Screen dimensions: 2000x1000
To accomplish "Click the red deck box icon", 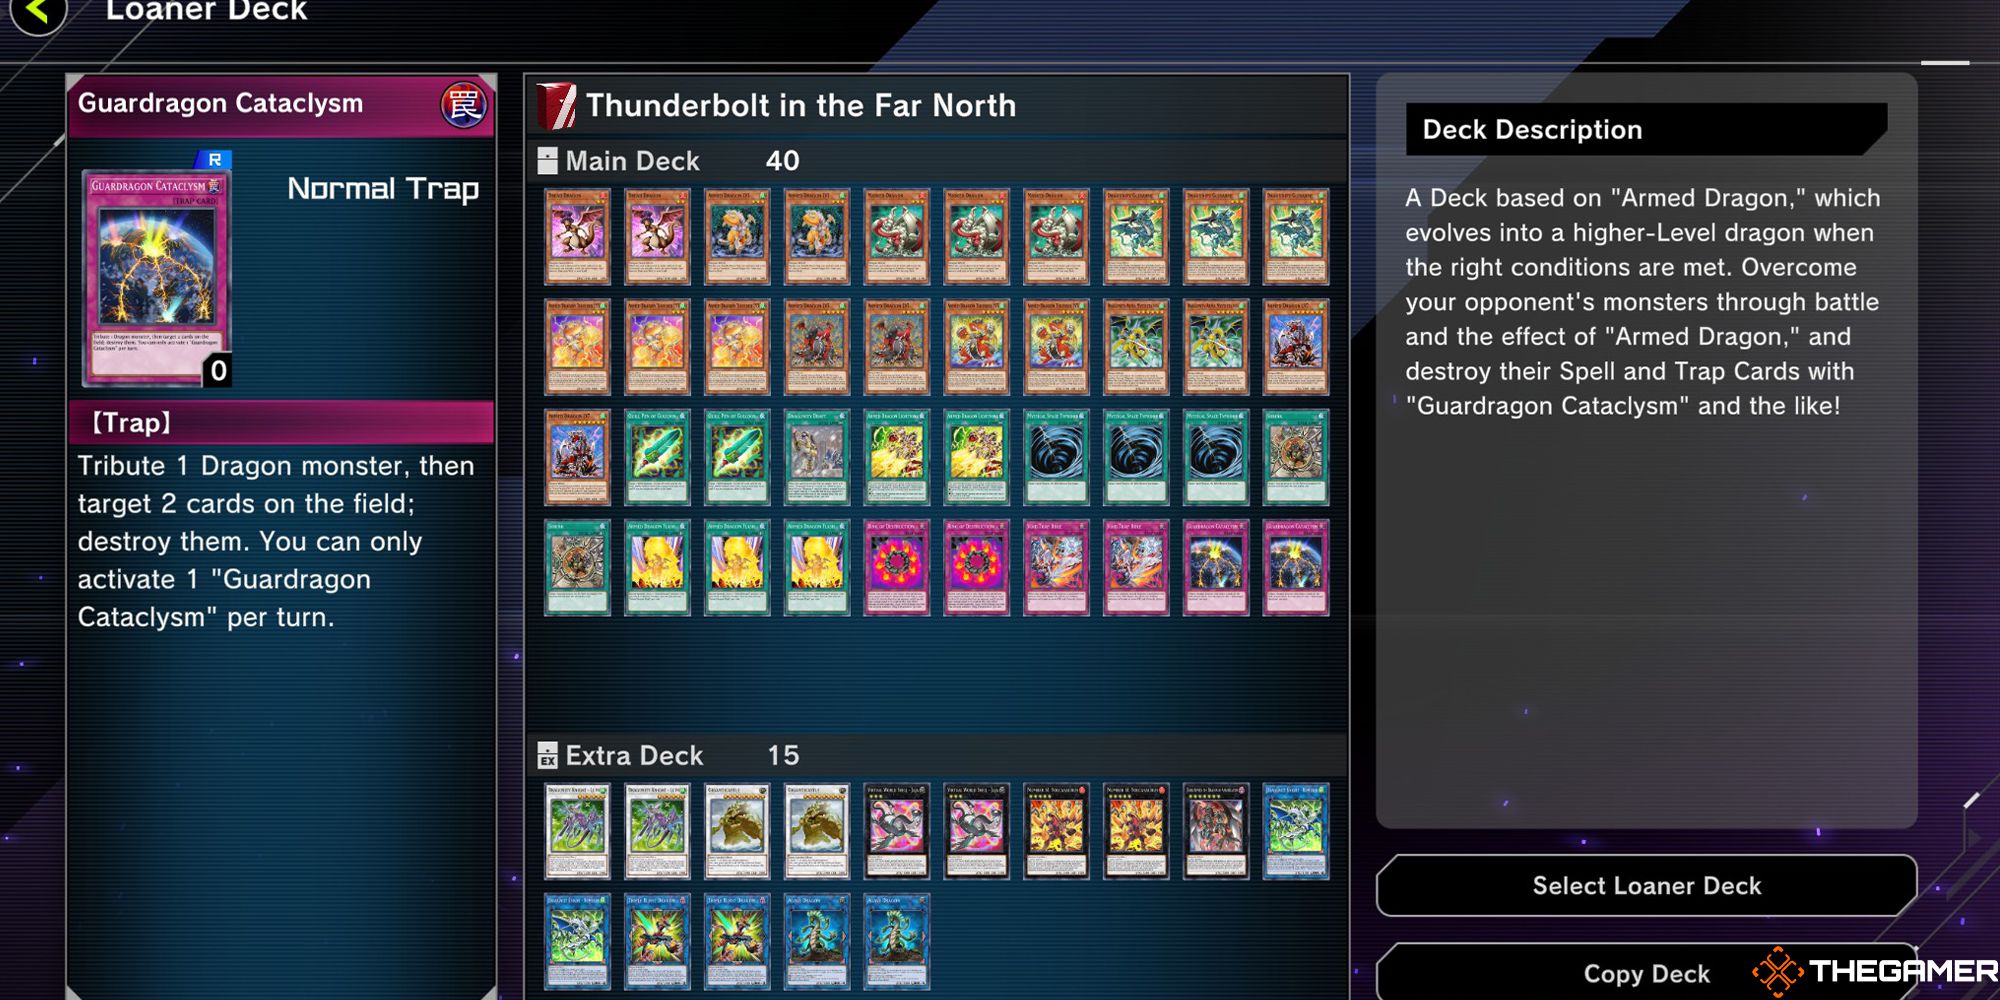I will [557, 106].
